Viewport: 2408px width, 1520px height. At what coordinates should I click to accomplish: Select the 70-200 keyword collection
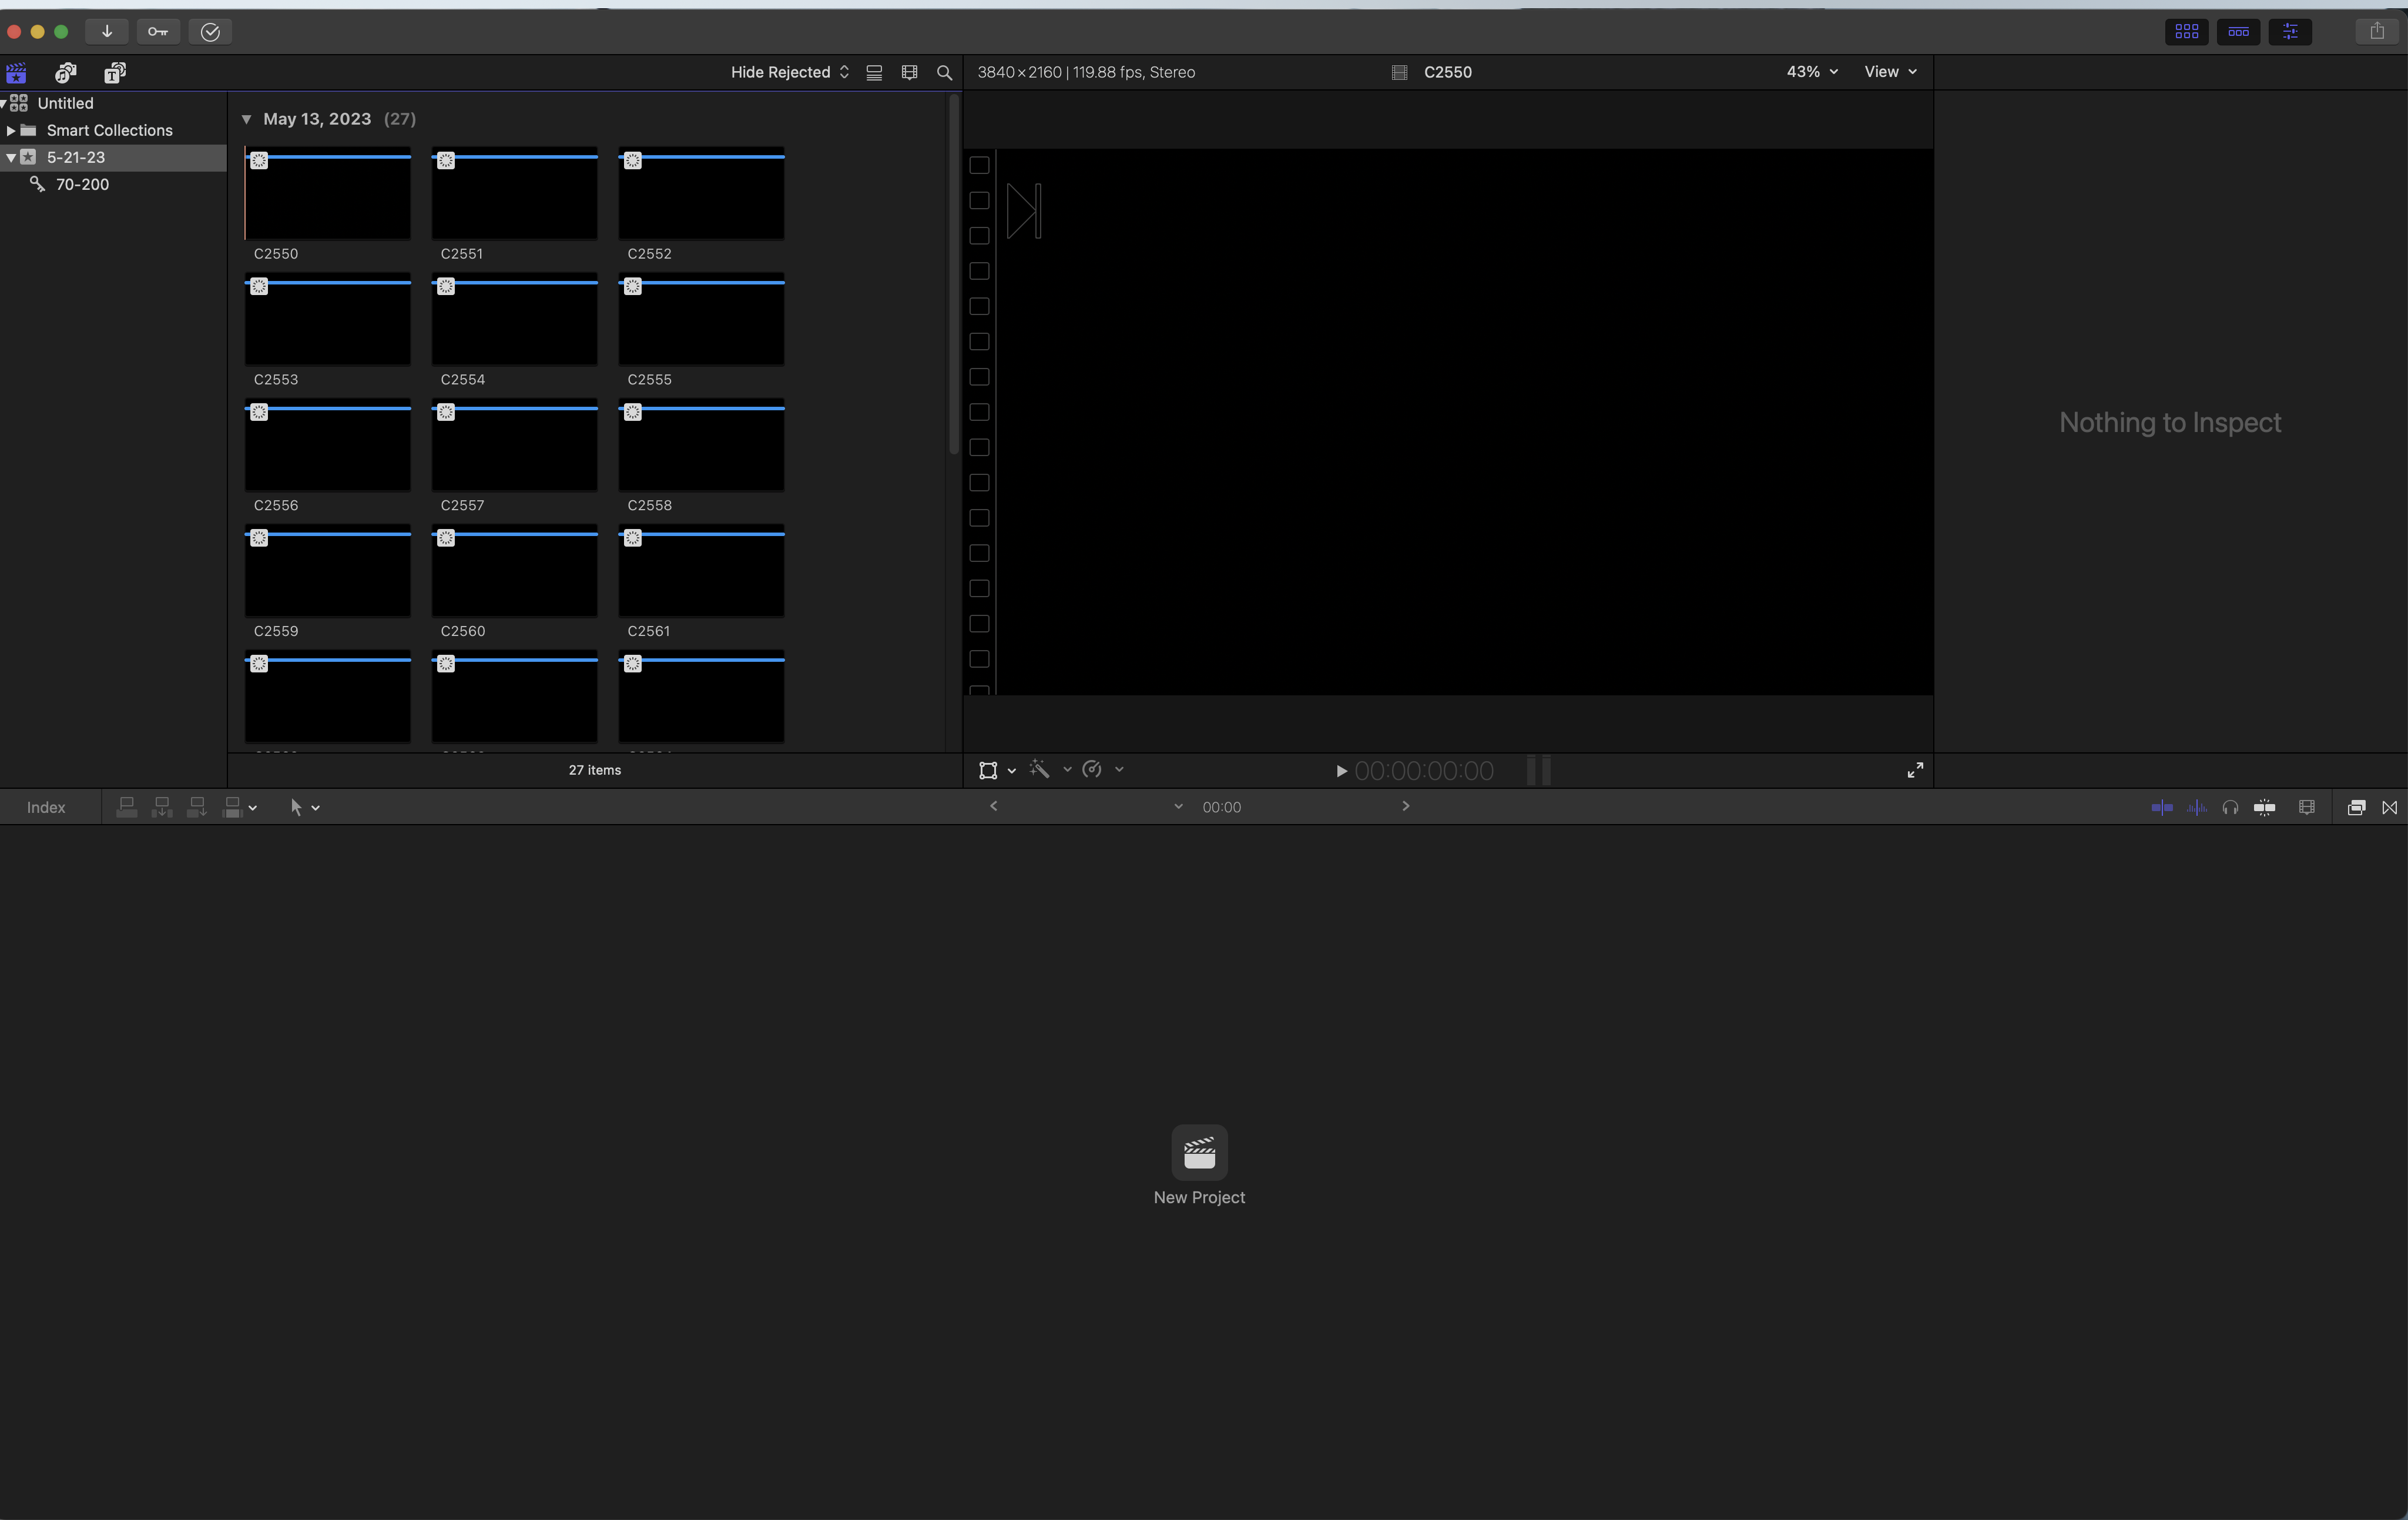(x=82, y=184)
